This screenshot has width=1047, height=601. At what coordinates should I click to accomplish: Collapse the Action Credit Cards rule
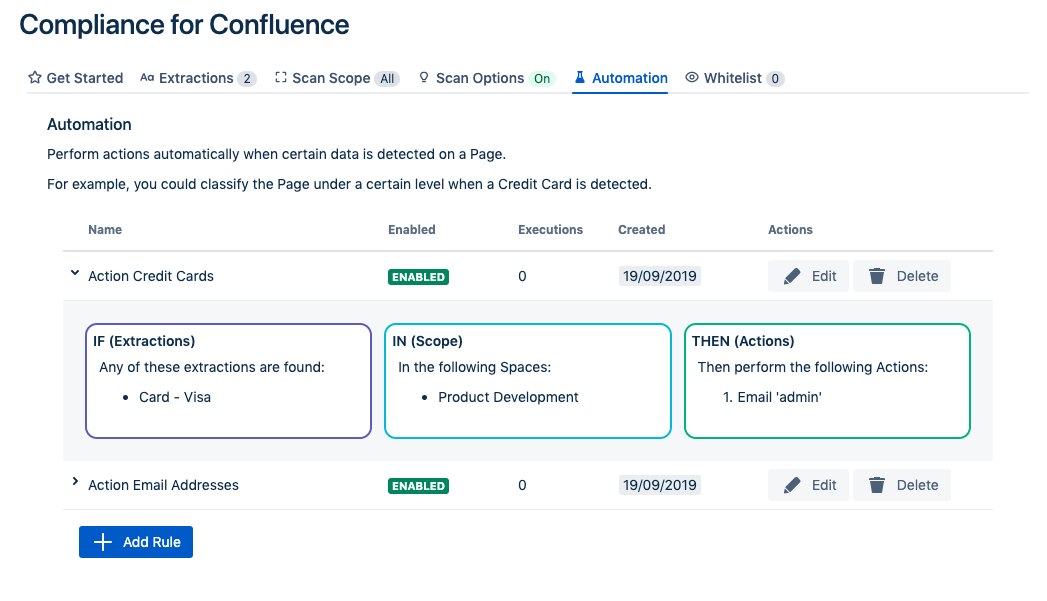coord(75,273)
